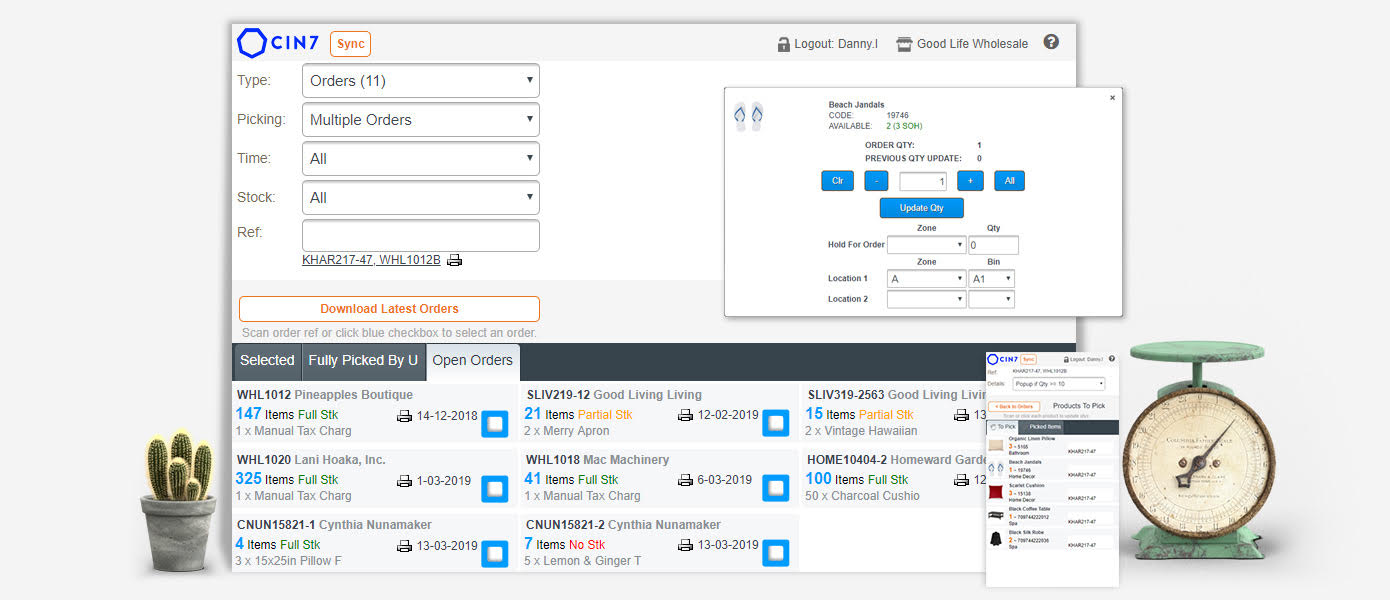The width and height of the screenshot is (1390, 600).
Task: Open the Type dropdown showing Orders (11)
Action: pos(421,81)
